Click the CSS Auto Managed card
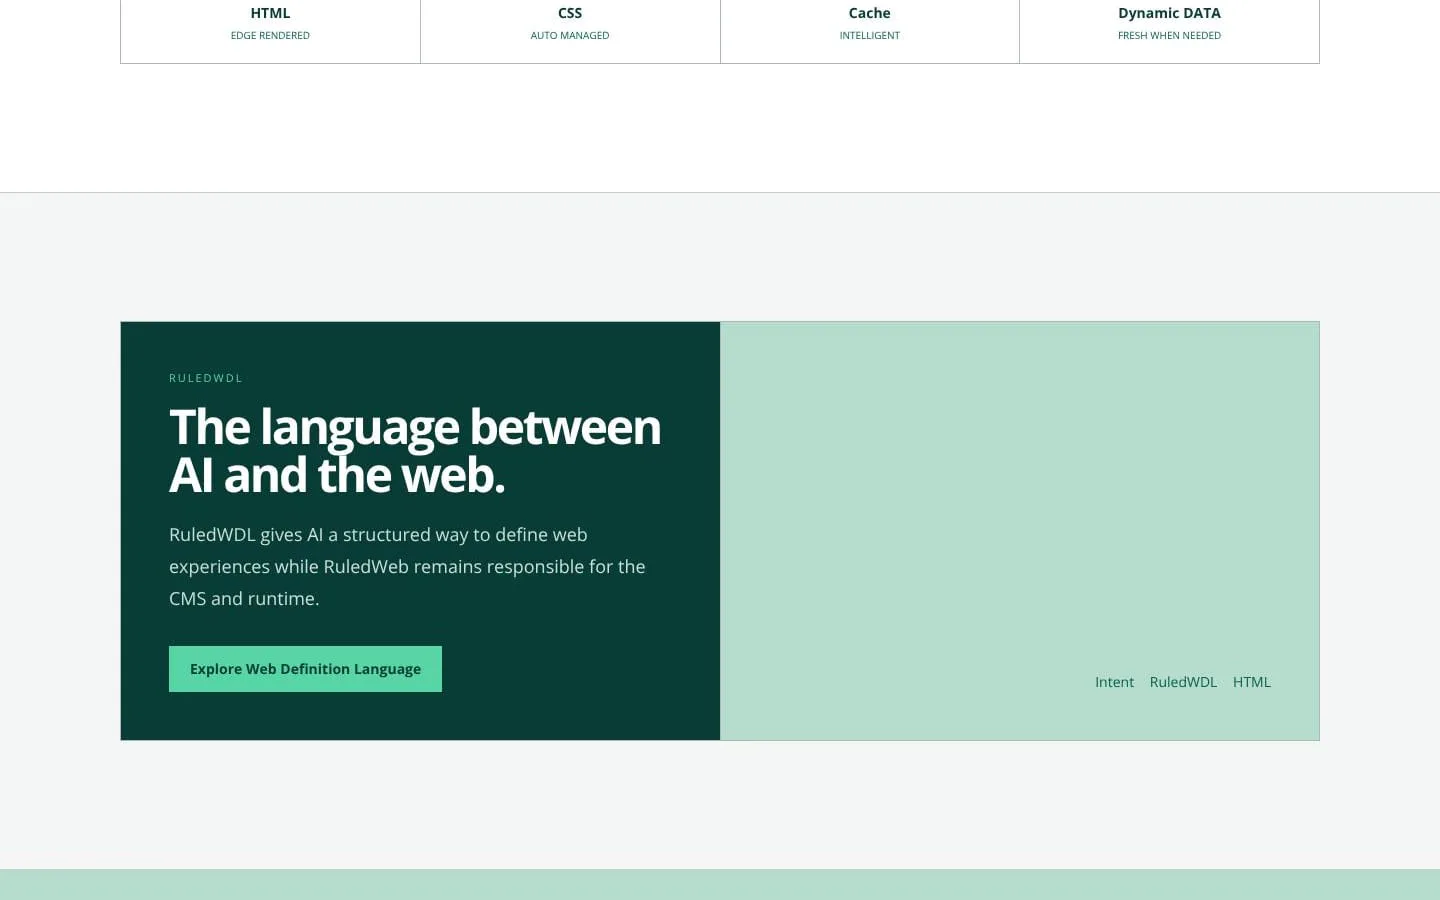This screenshot has width=1440, height=900. 570,31
